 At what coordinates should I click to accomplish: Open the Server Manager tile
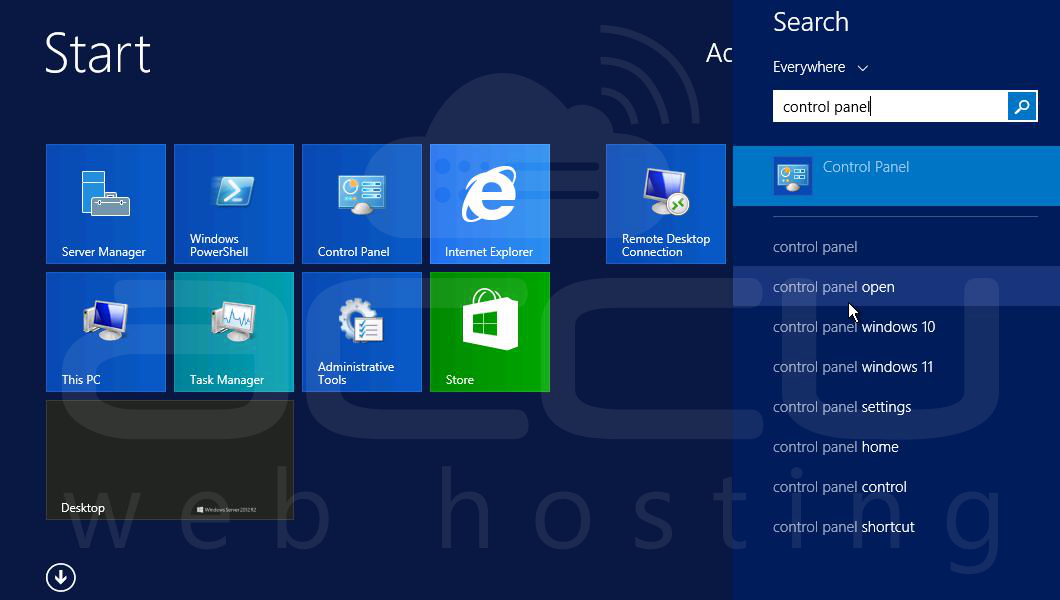coord(106,203)
